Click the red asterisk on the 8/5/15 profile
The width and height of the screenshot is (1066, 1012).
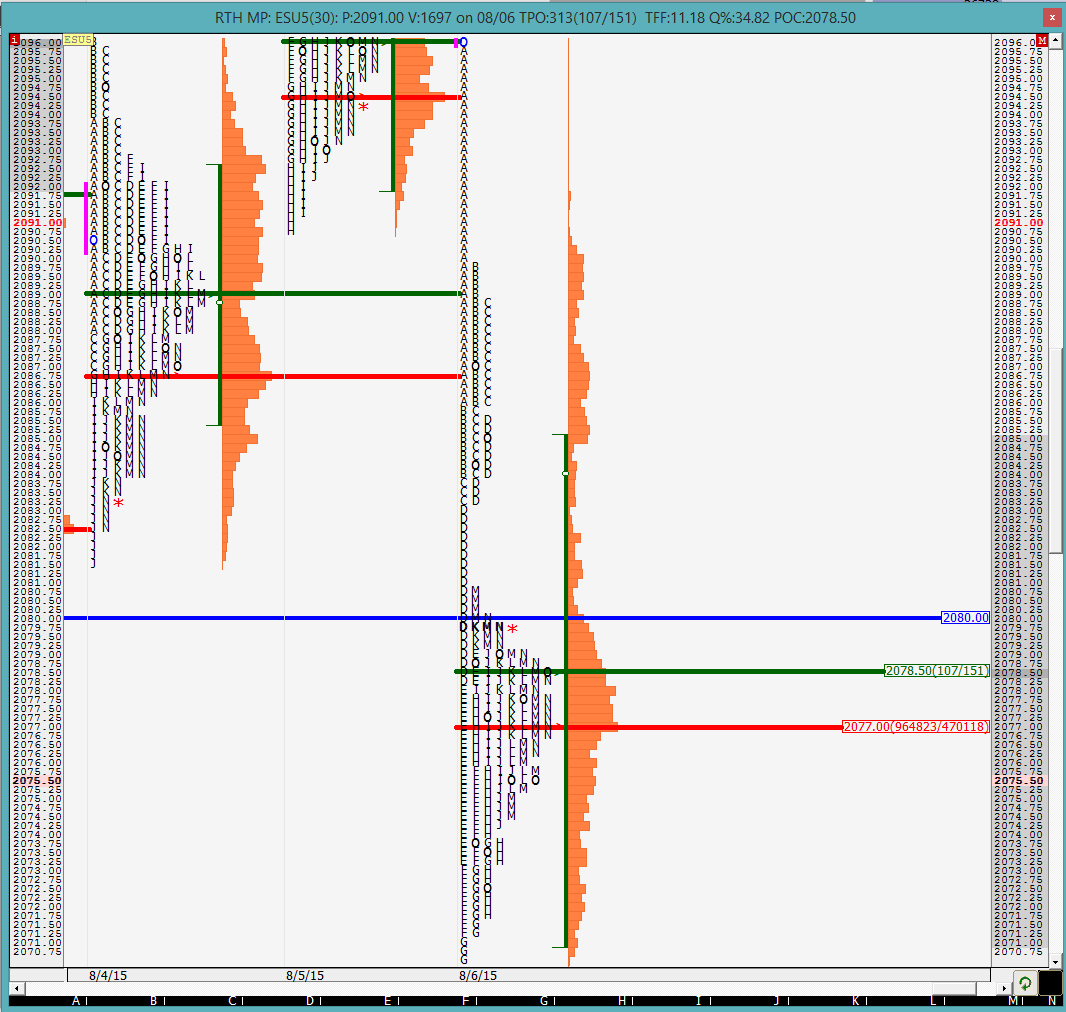click(364, 107)
